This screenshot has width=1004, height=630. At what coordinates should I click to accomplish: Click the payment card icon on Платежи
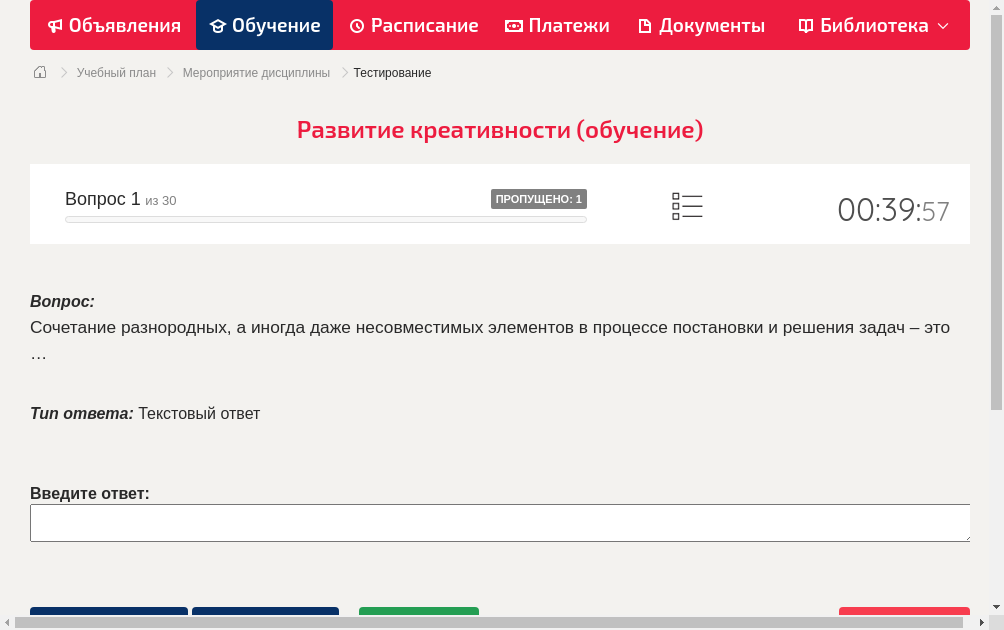point(513,25)
